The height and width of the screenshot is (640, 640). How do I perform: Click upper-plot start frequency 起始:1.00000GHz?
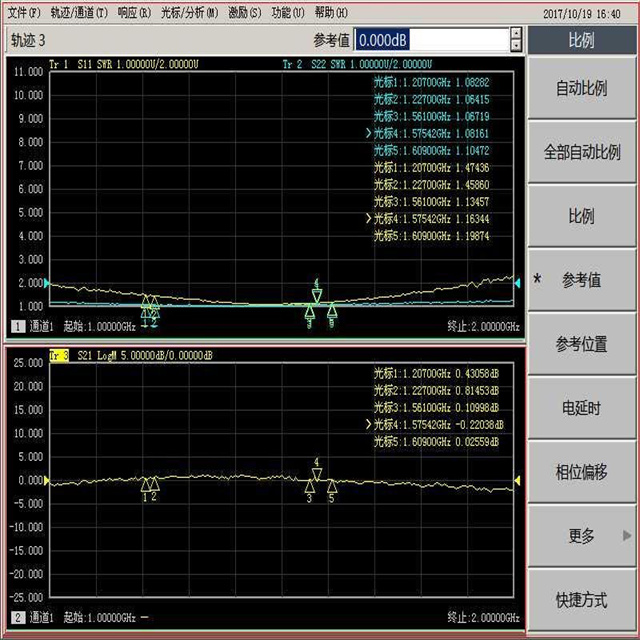tap(100, 327)
